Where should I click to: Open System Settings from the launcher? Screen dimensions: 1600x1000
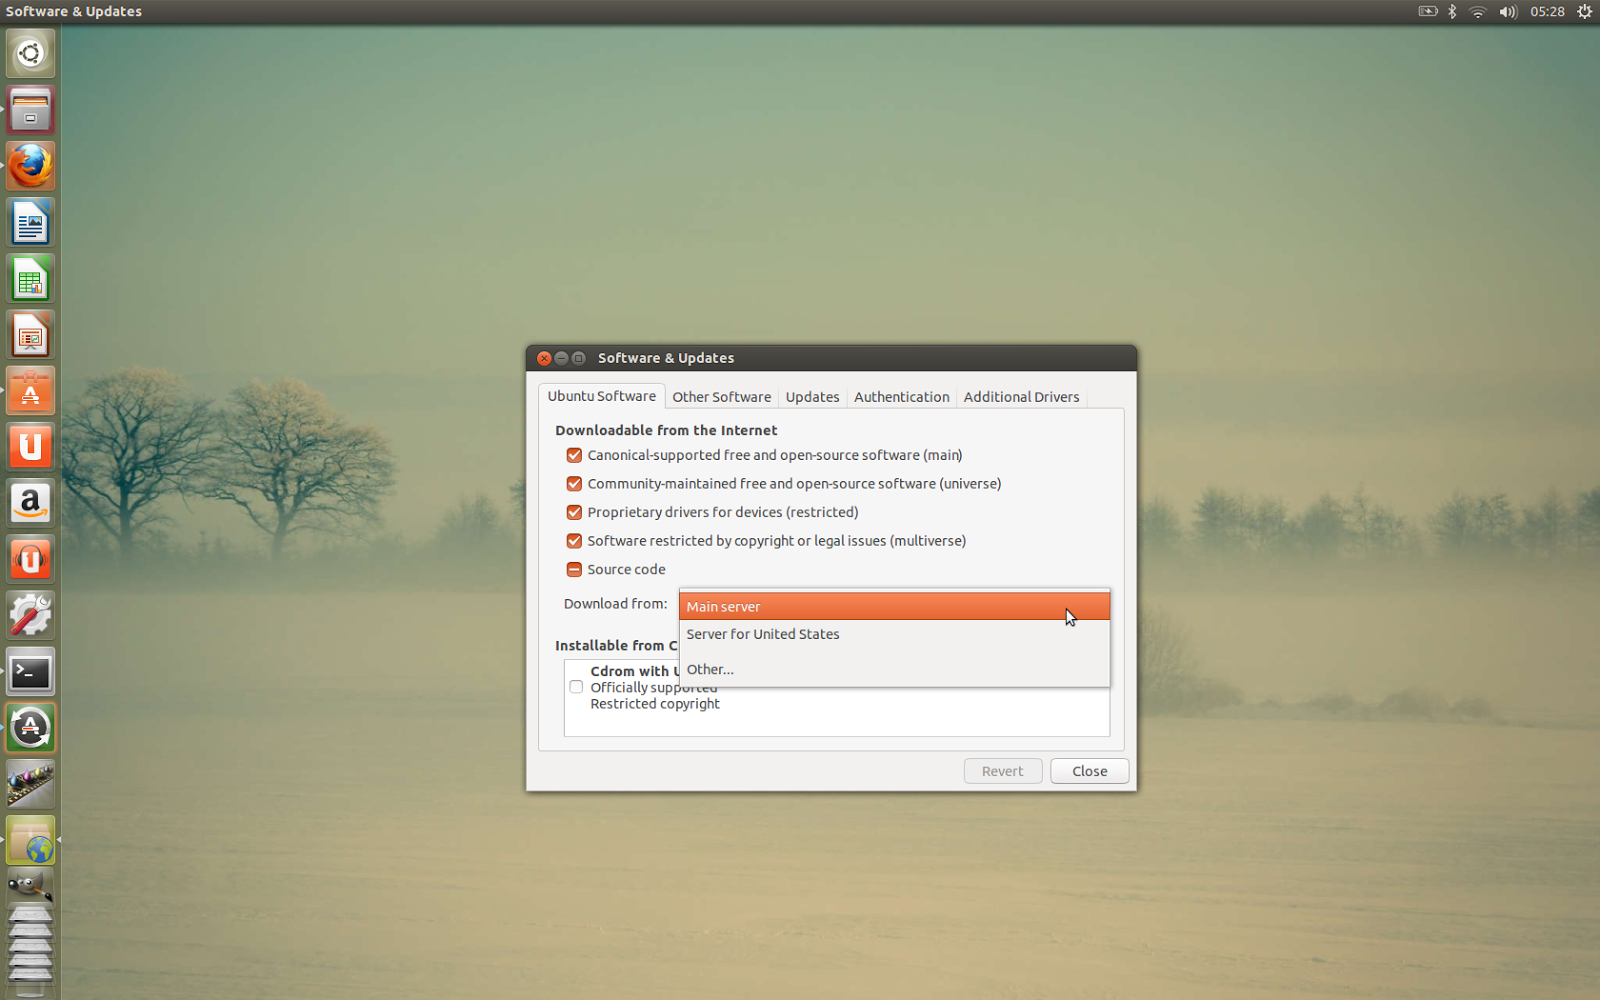click(x=30, y=615)
